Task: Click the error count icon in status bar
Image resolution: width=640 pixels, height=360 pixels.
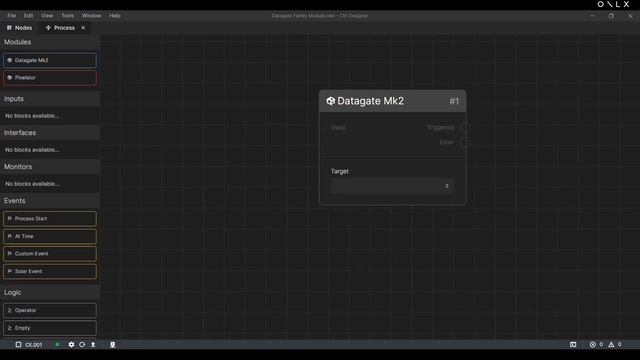Action: point(593,344)
